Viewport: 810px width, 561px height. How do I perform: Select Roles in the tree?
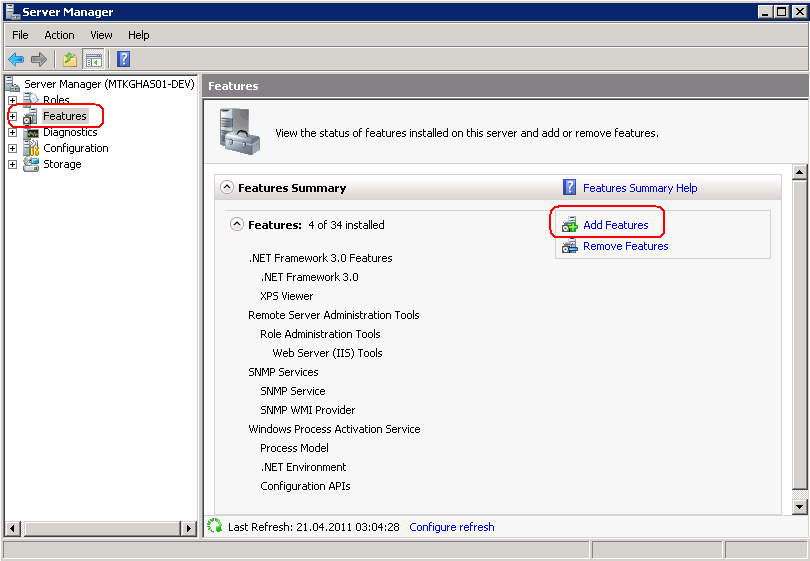pyautogui.click(x=56, y=100)
